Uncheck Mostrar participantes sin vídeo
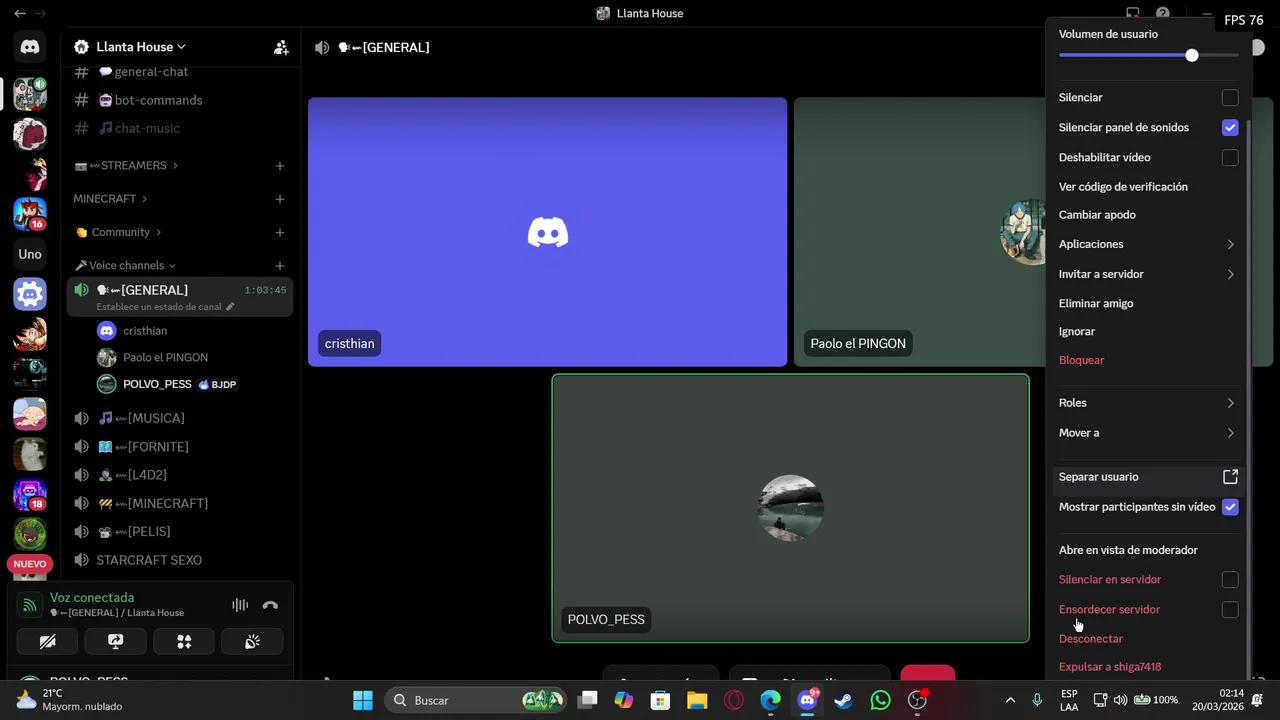This screenshot has height=720, width=1280. click(1230, 507)
